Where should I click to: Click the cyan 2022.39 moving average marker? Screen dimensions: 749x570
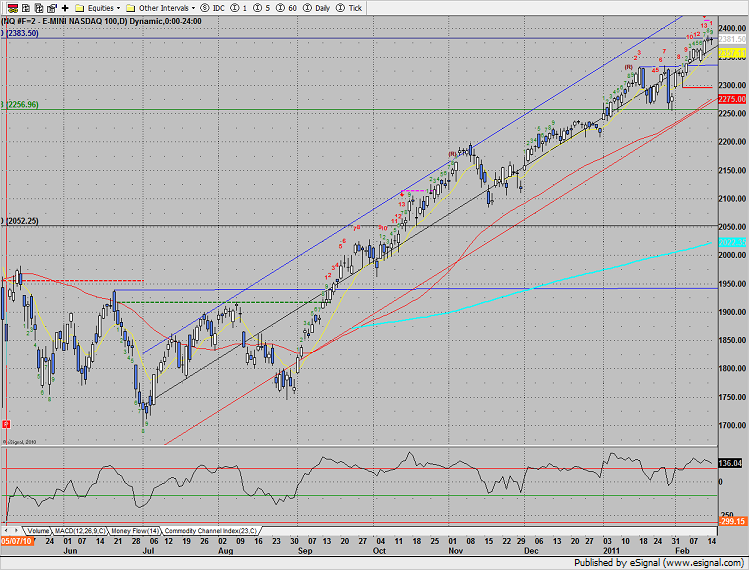pyautogui.click(x=732, y=242)
